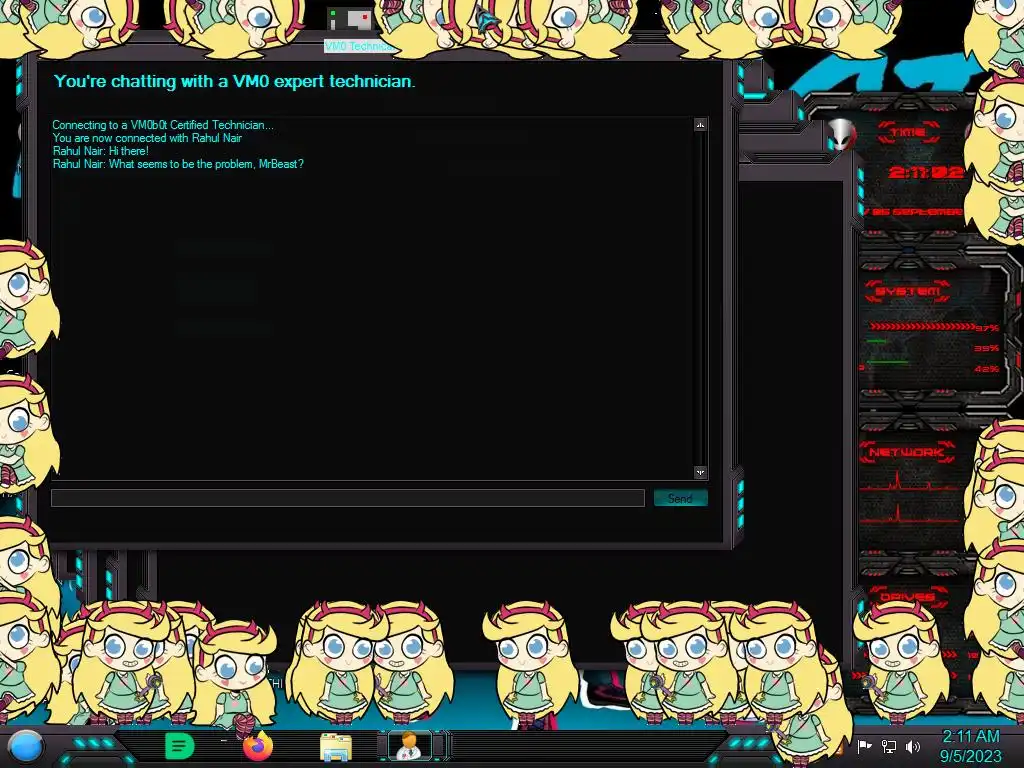Open the Start orb on taskbar
Screen dimensions: 1024x768
(26, 747)
